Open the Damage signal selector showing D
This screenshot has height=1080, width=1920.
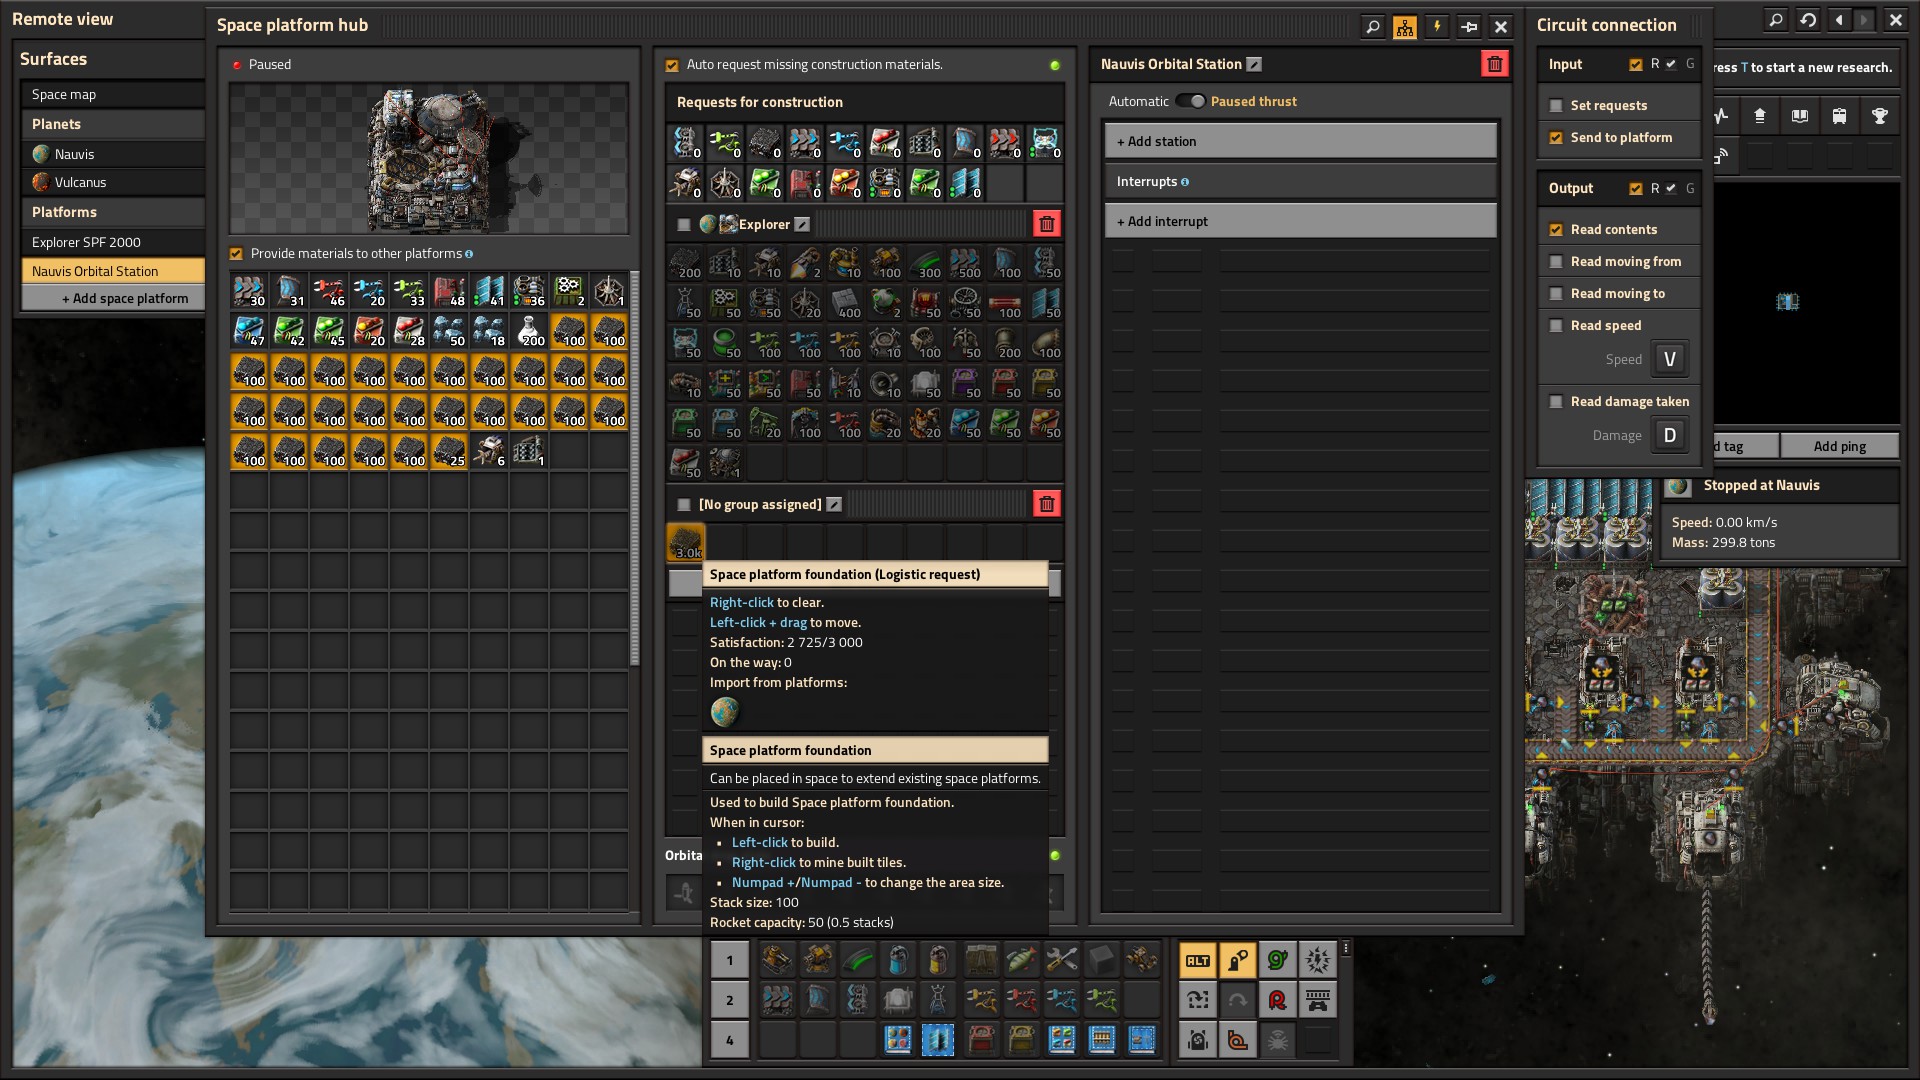(x=1670, y=435)
